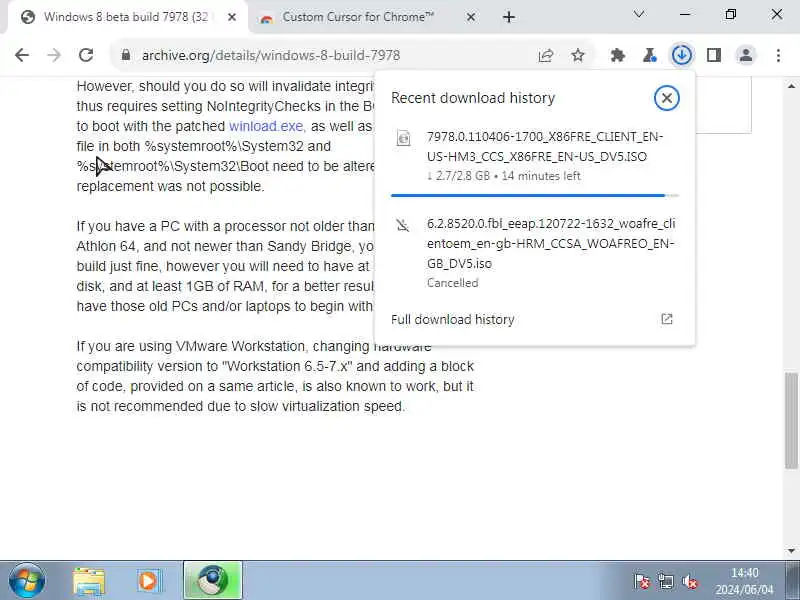Click the 14 minutes left status text
Viewport: 800px width, 600px height.
[x=541, y=176]
